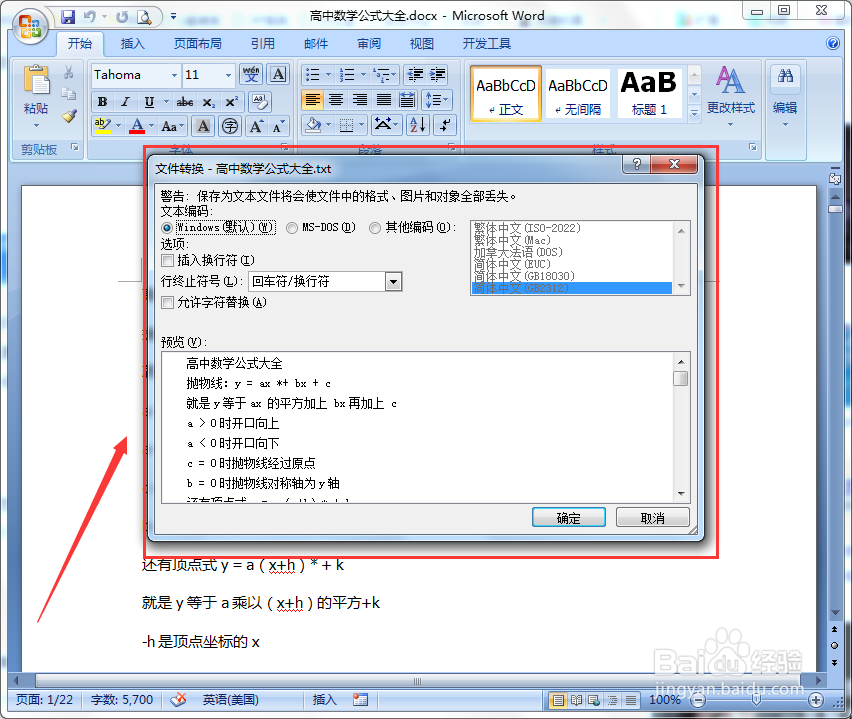The height and width of the screenshot is (719, 852).
Task: Click the Shrink Font icon
Action: click(x=278, y=127)
